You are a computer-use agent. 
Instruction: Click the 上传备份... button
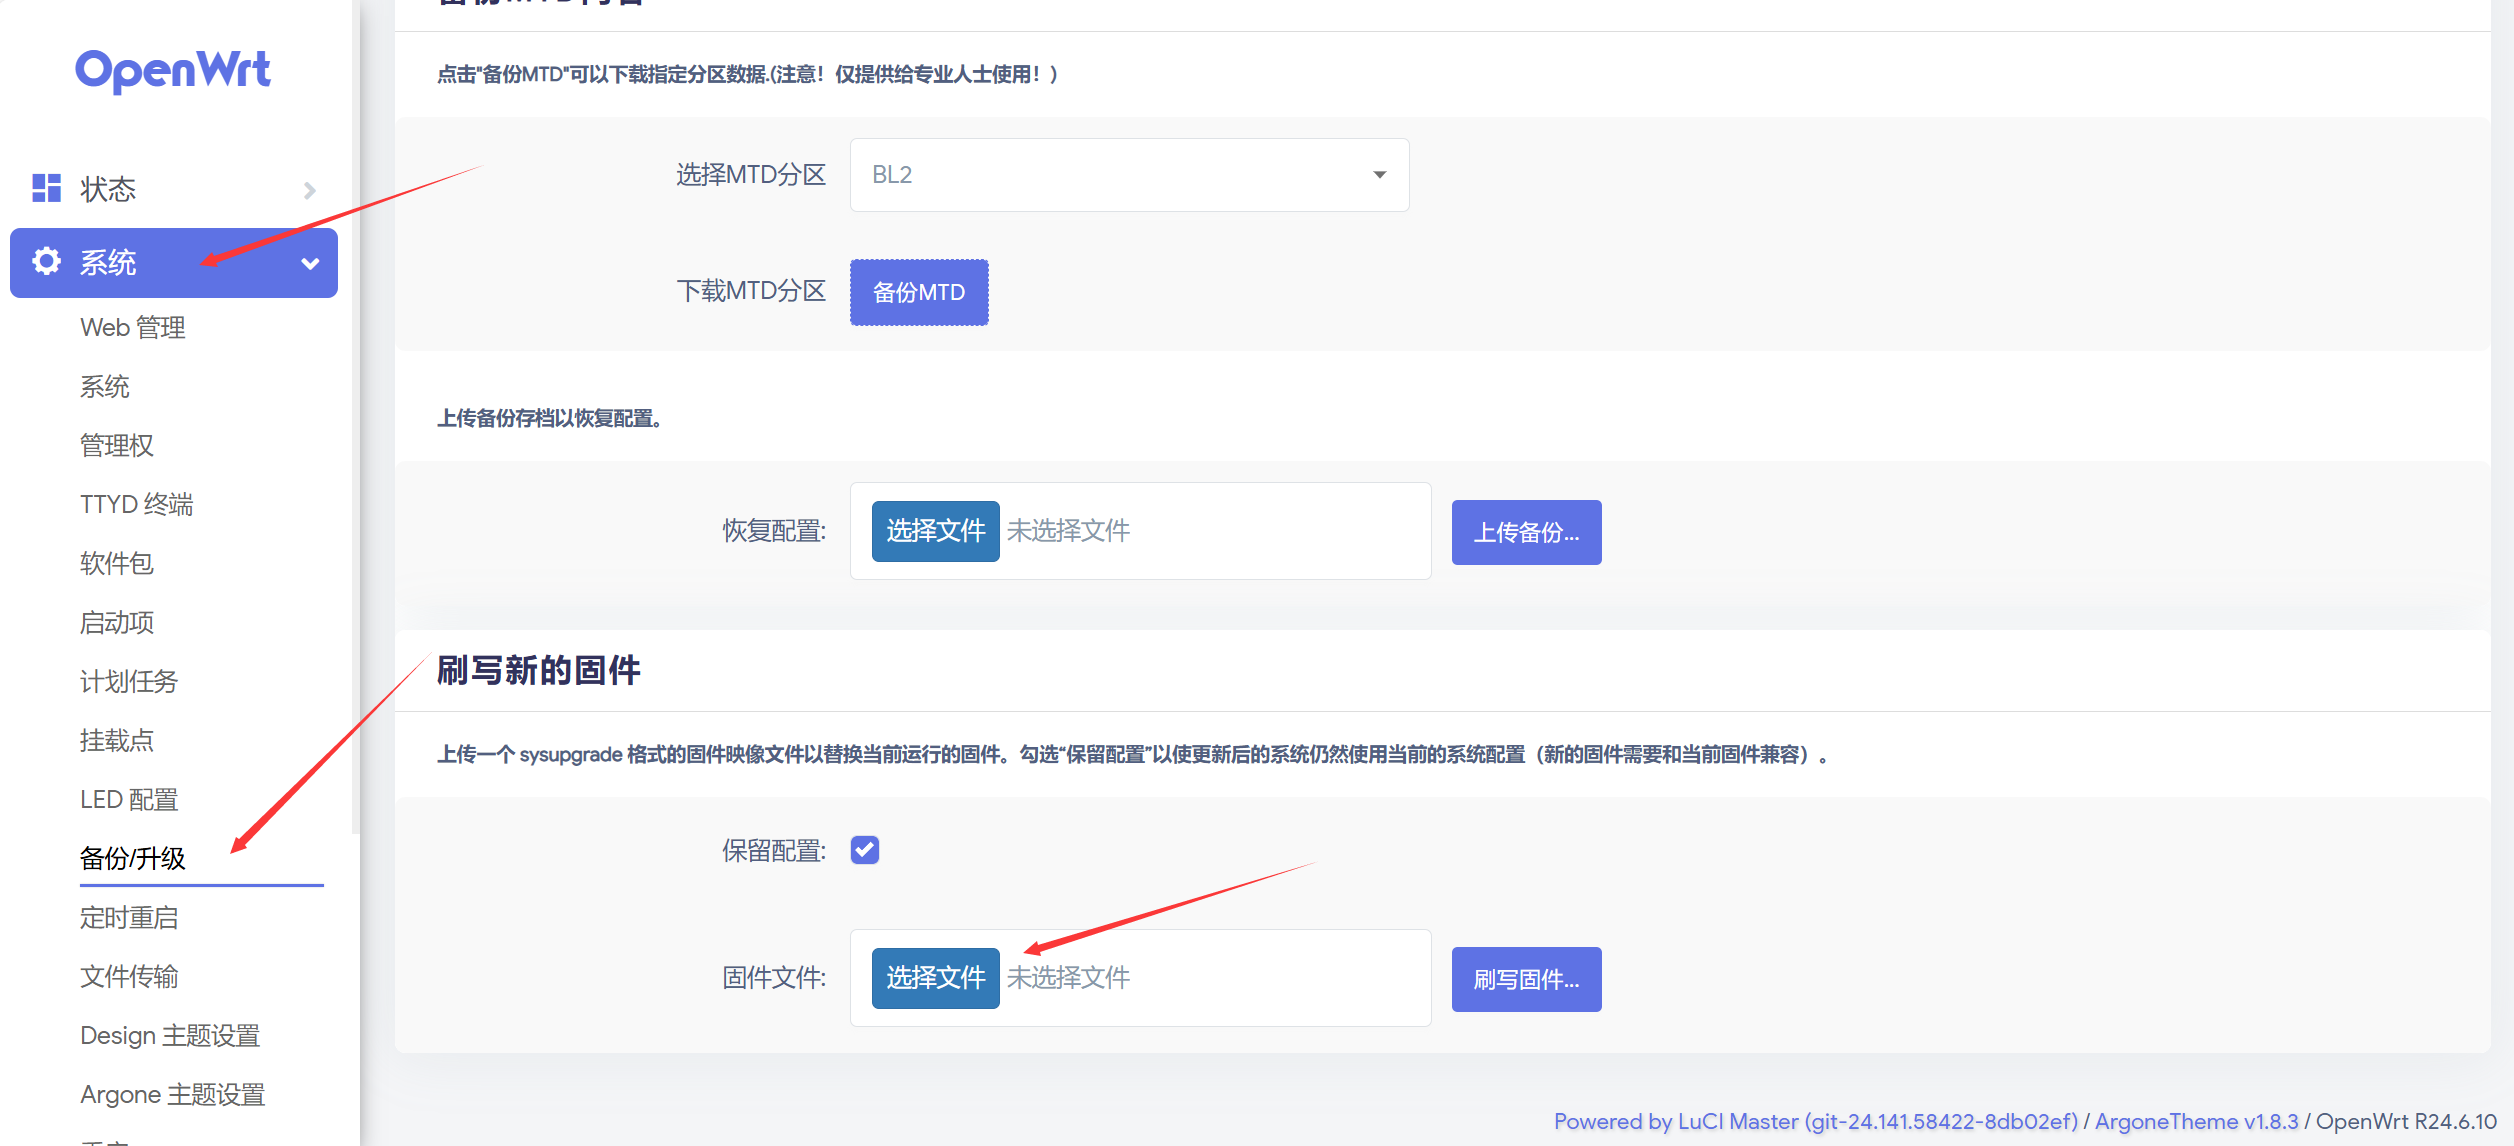[1526, 532]
